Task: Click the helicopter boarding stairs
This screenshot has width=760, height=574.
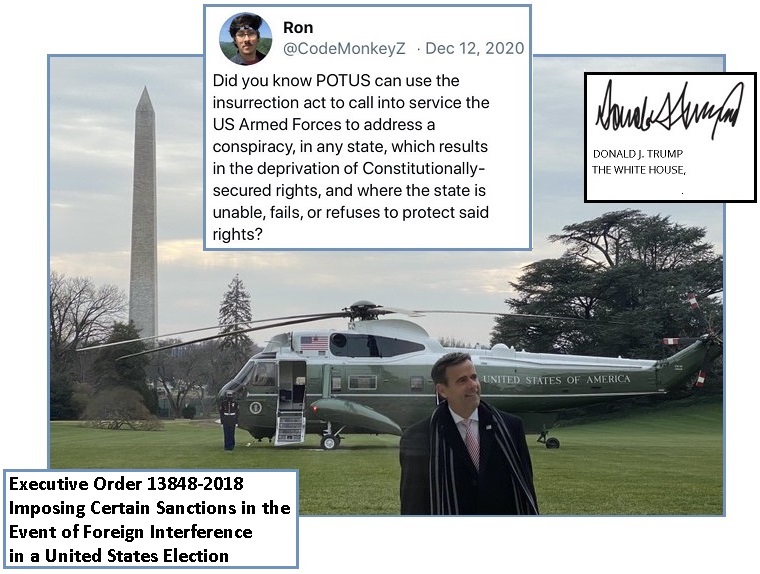Action: (x=289, y=425)
